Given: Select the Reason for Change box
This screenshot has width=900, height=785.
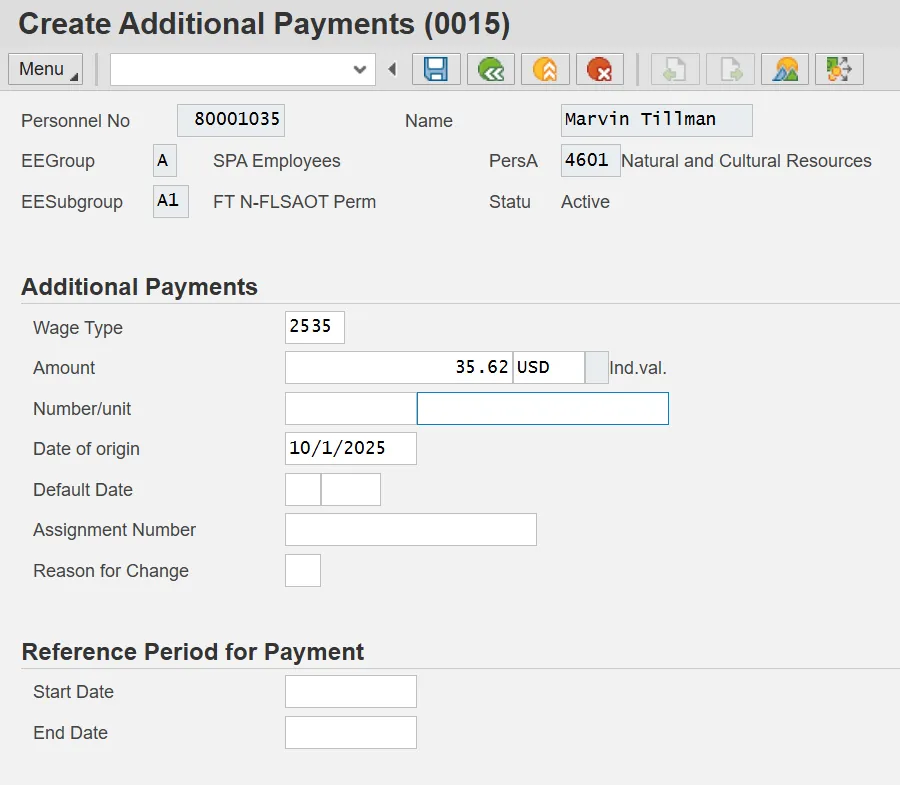Looking at the screenshot, I should pyautogui.click(x=302, y=571).
